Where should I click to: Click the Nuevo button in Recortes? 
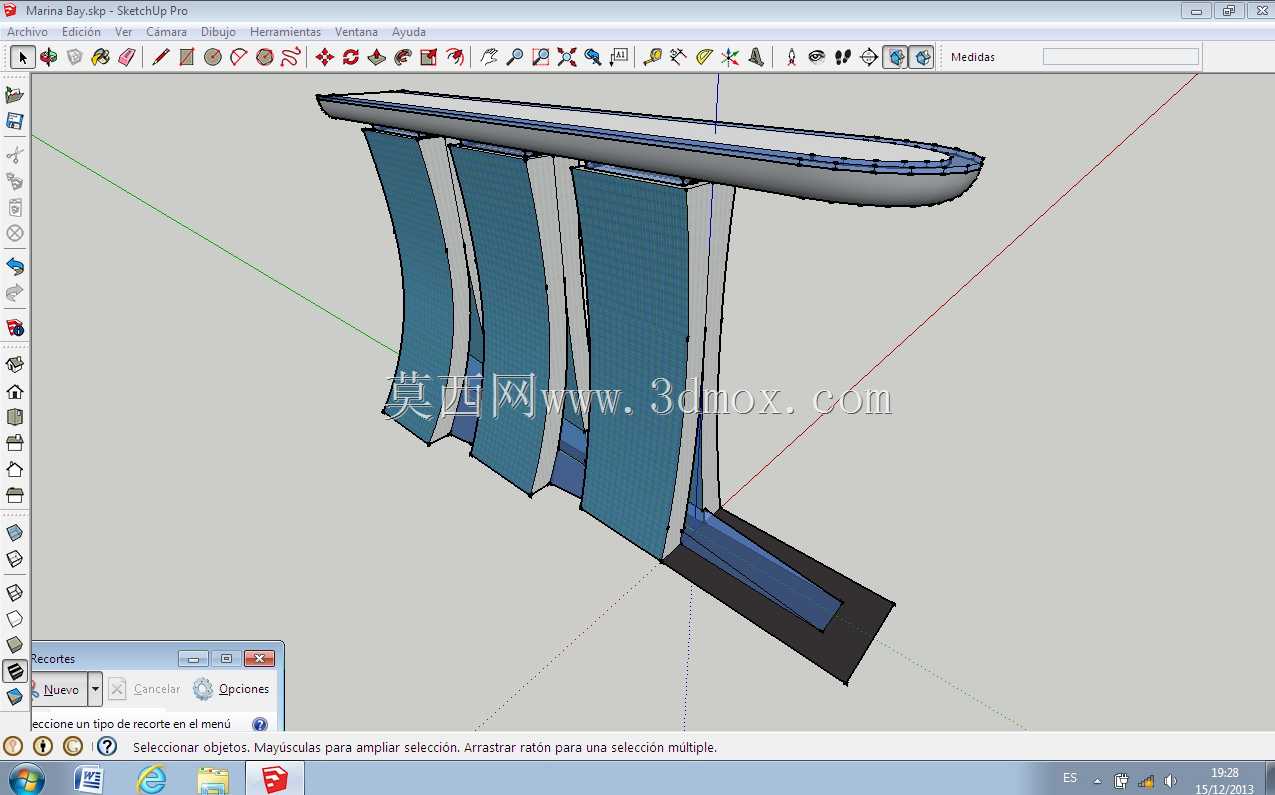[x=59, y=689]
